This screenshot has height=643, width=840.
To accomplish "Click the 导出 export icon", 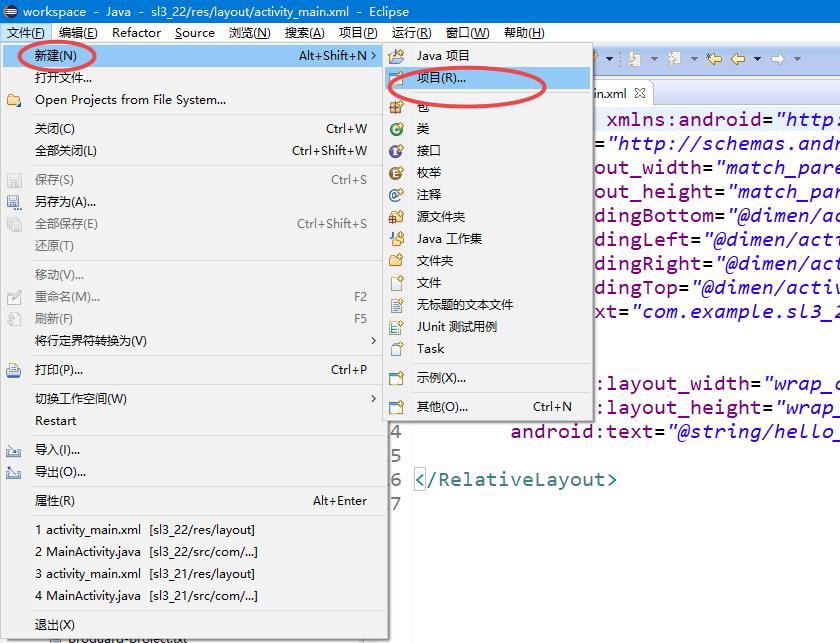I will tap(14, 473).
